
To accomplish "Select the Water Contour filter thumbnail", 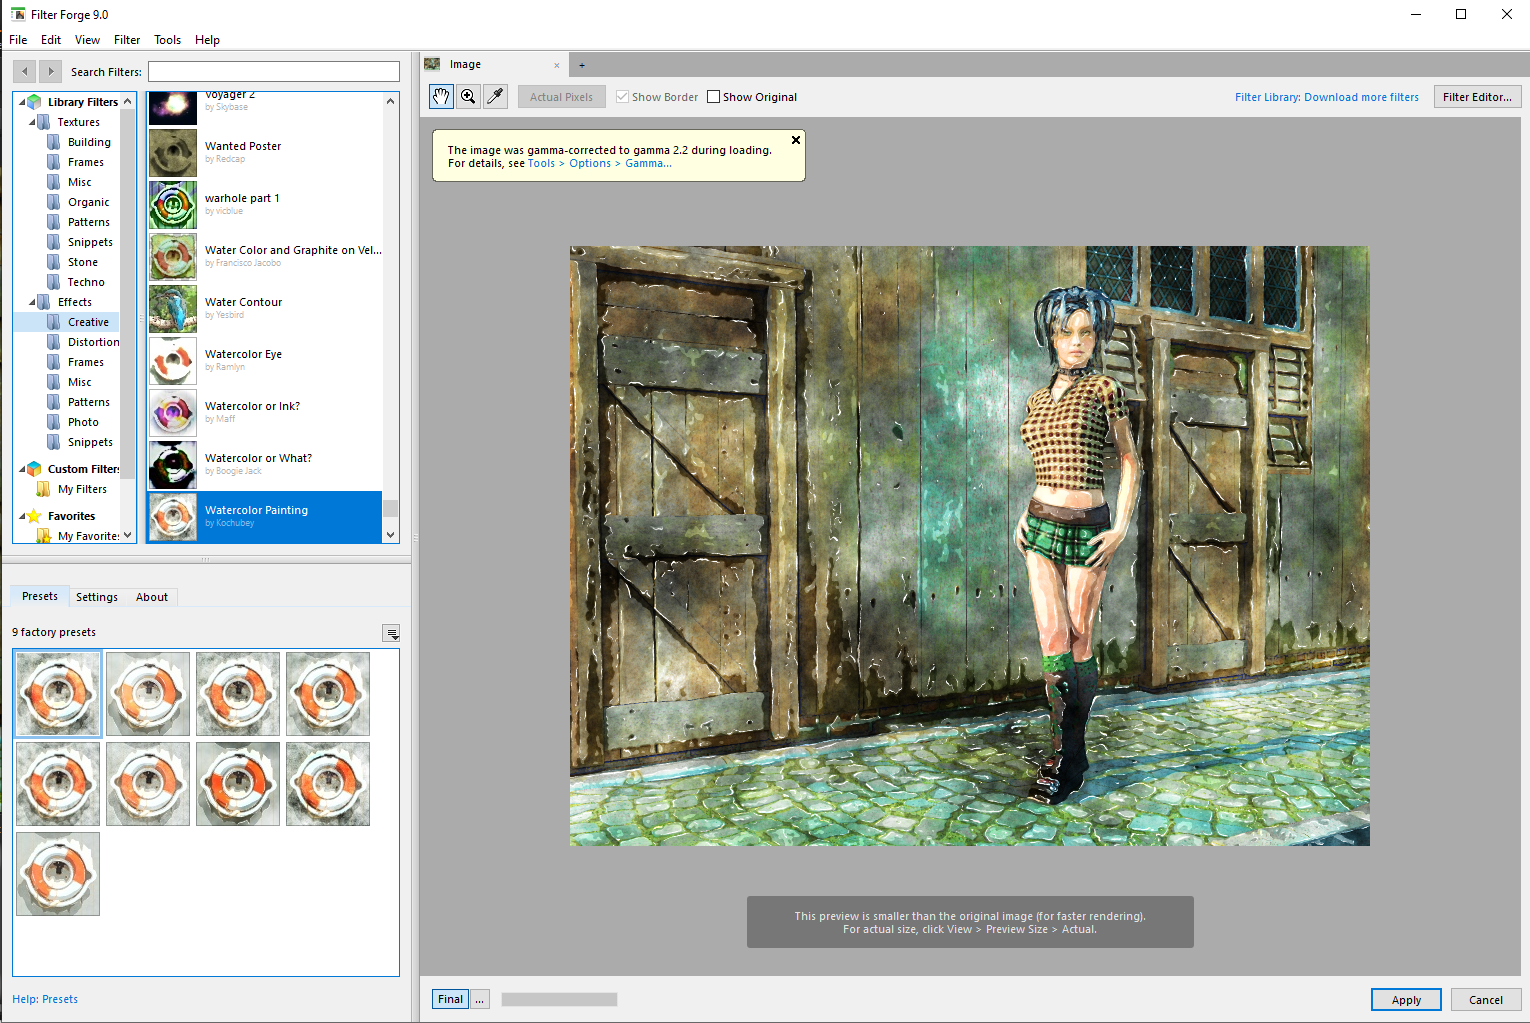I will point(173,309).
